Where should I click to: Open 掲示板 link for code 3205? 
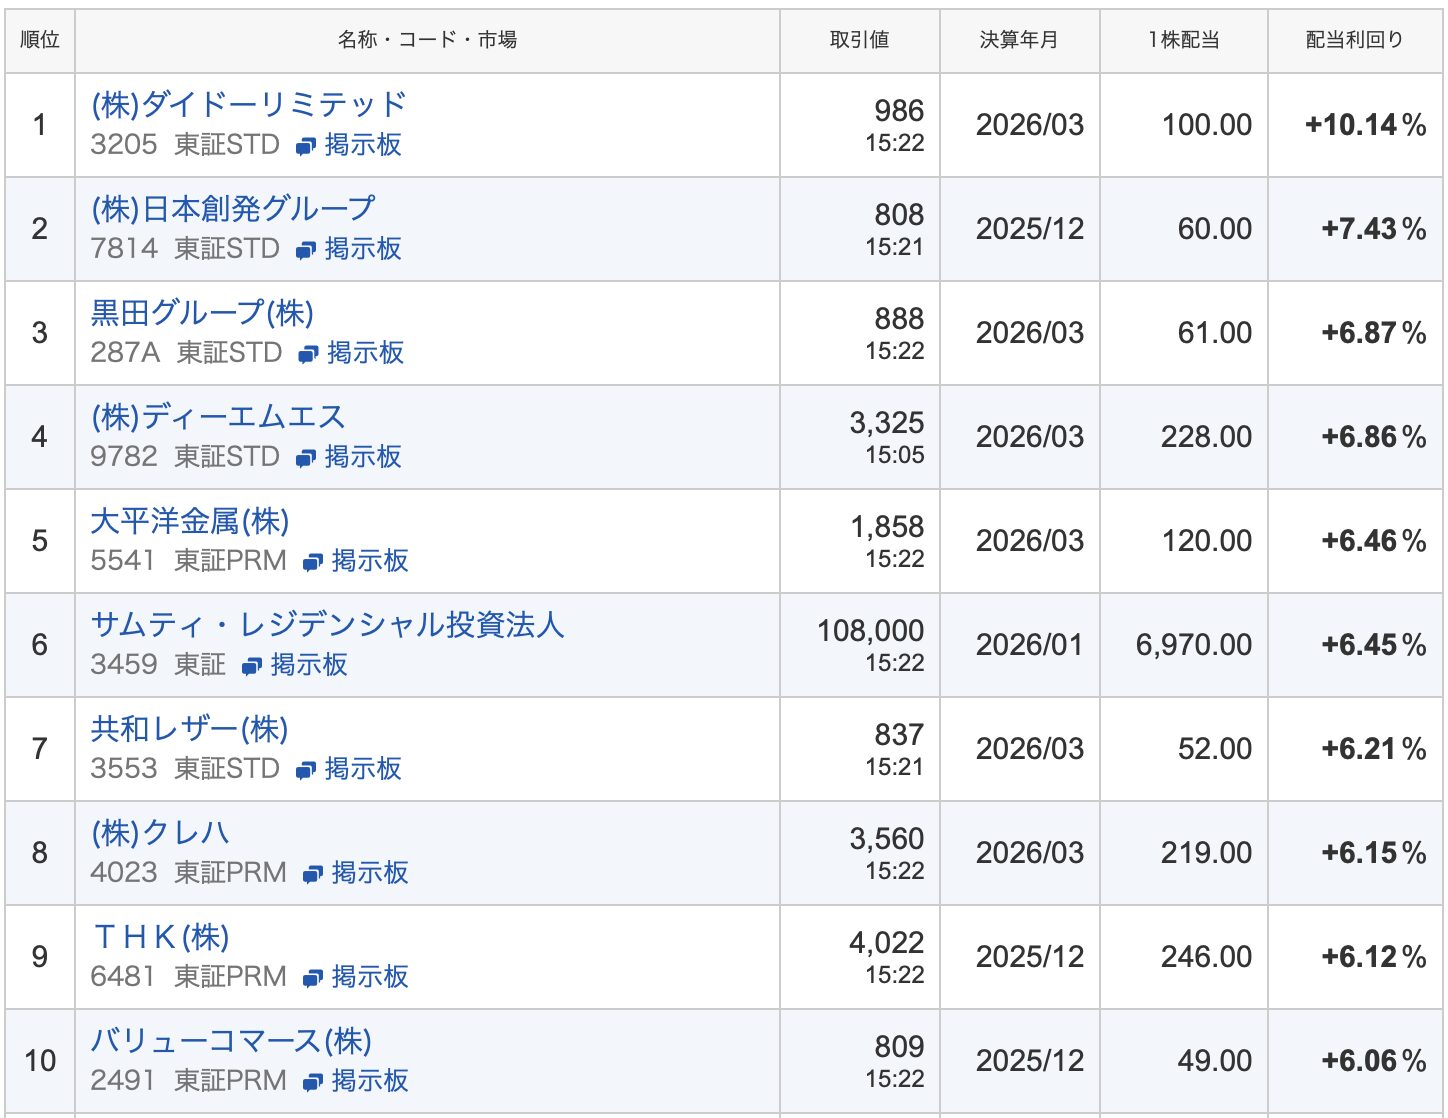coord(363,145)
